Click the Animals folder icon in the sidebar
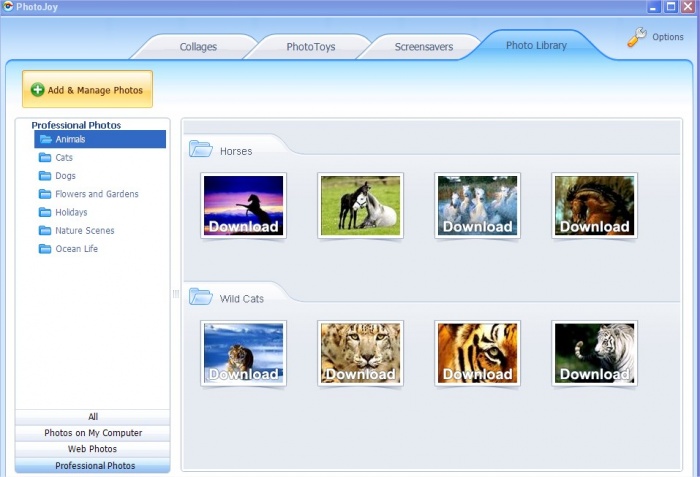This screenshot has height=477, width=700. point(46,139)
